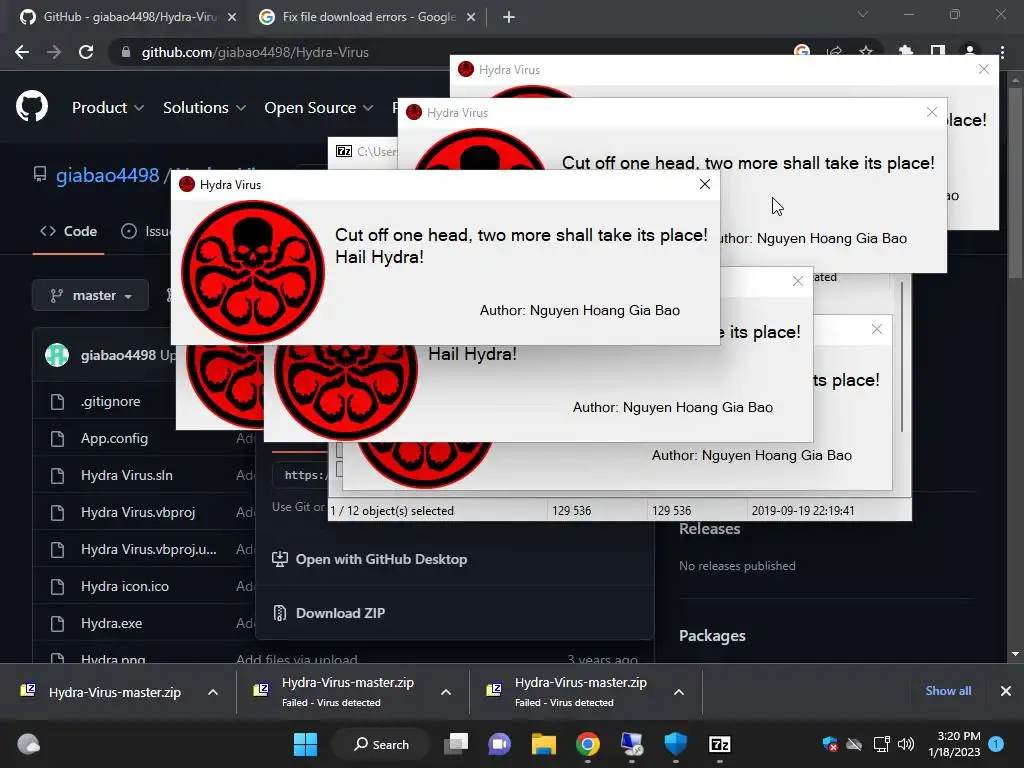Open the Chat taskbar icon
The image size is (1024, 768).
coord(500,744)
